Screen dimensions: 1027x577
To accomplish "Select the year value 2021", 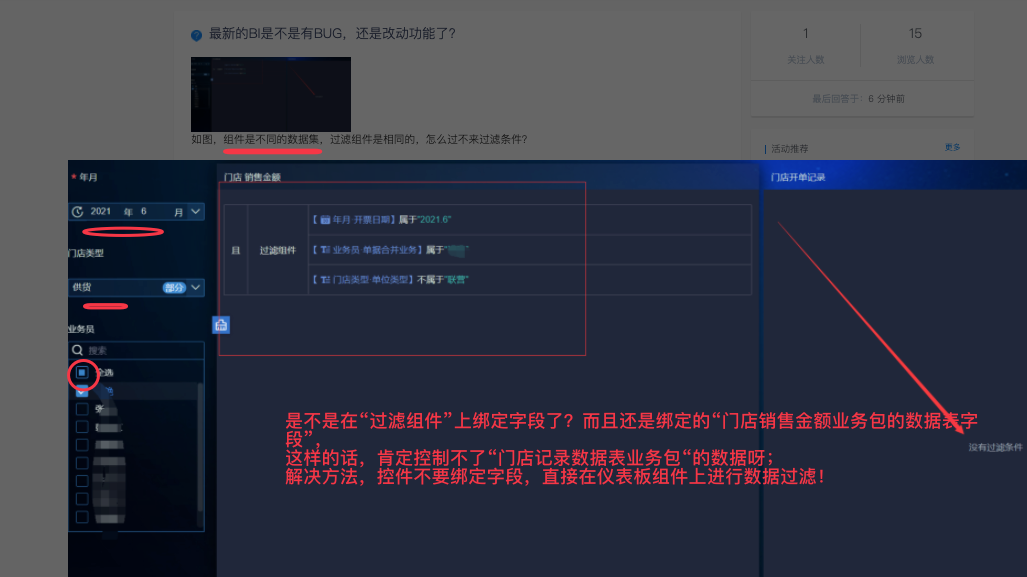I will click(x=100, y=212).
